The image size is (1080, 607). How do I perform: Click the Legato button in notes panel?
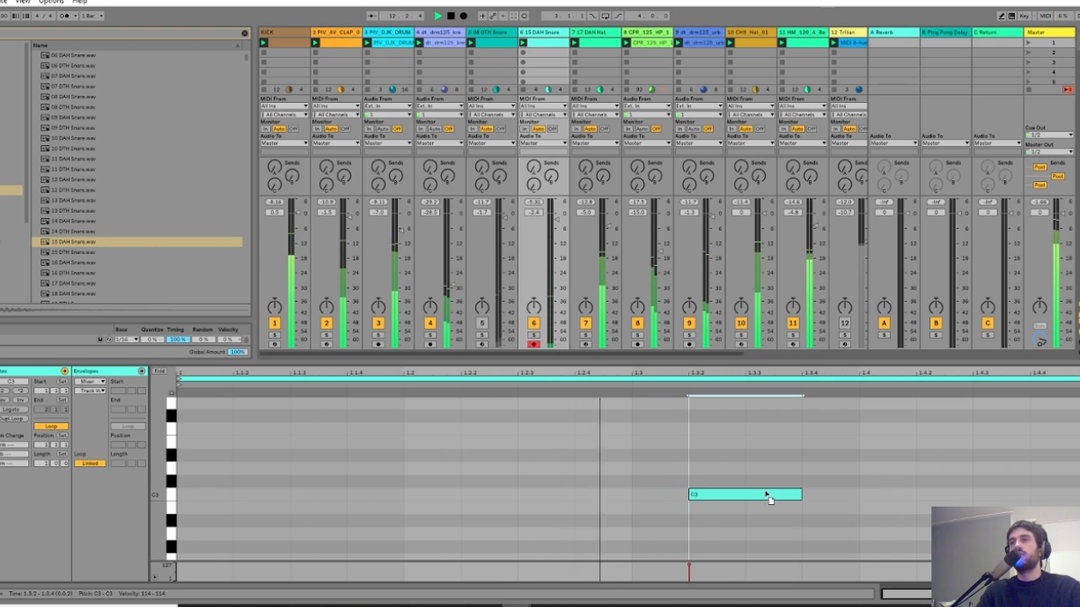click(x=12, y=409)
